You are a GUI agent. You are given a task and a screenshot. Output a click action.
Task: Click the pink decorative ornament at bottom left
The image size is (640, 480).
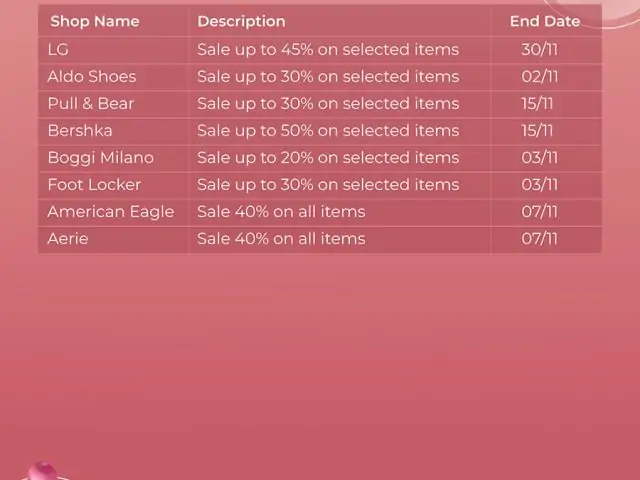(43, 471)
